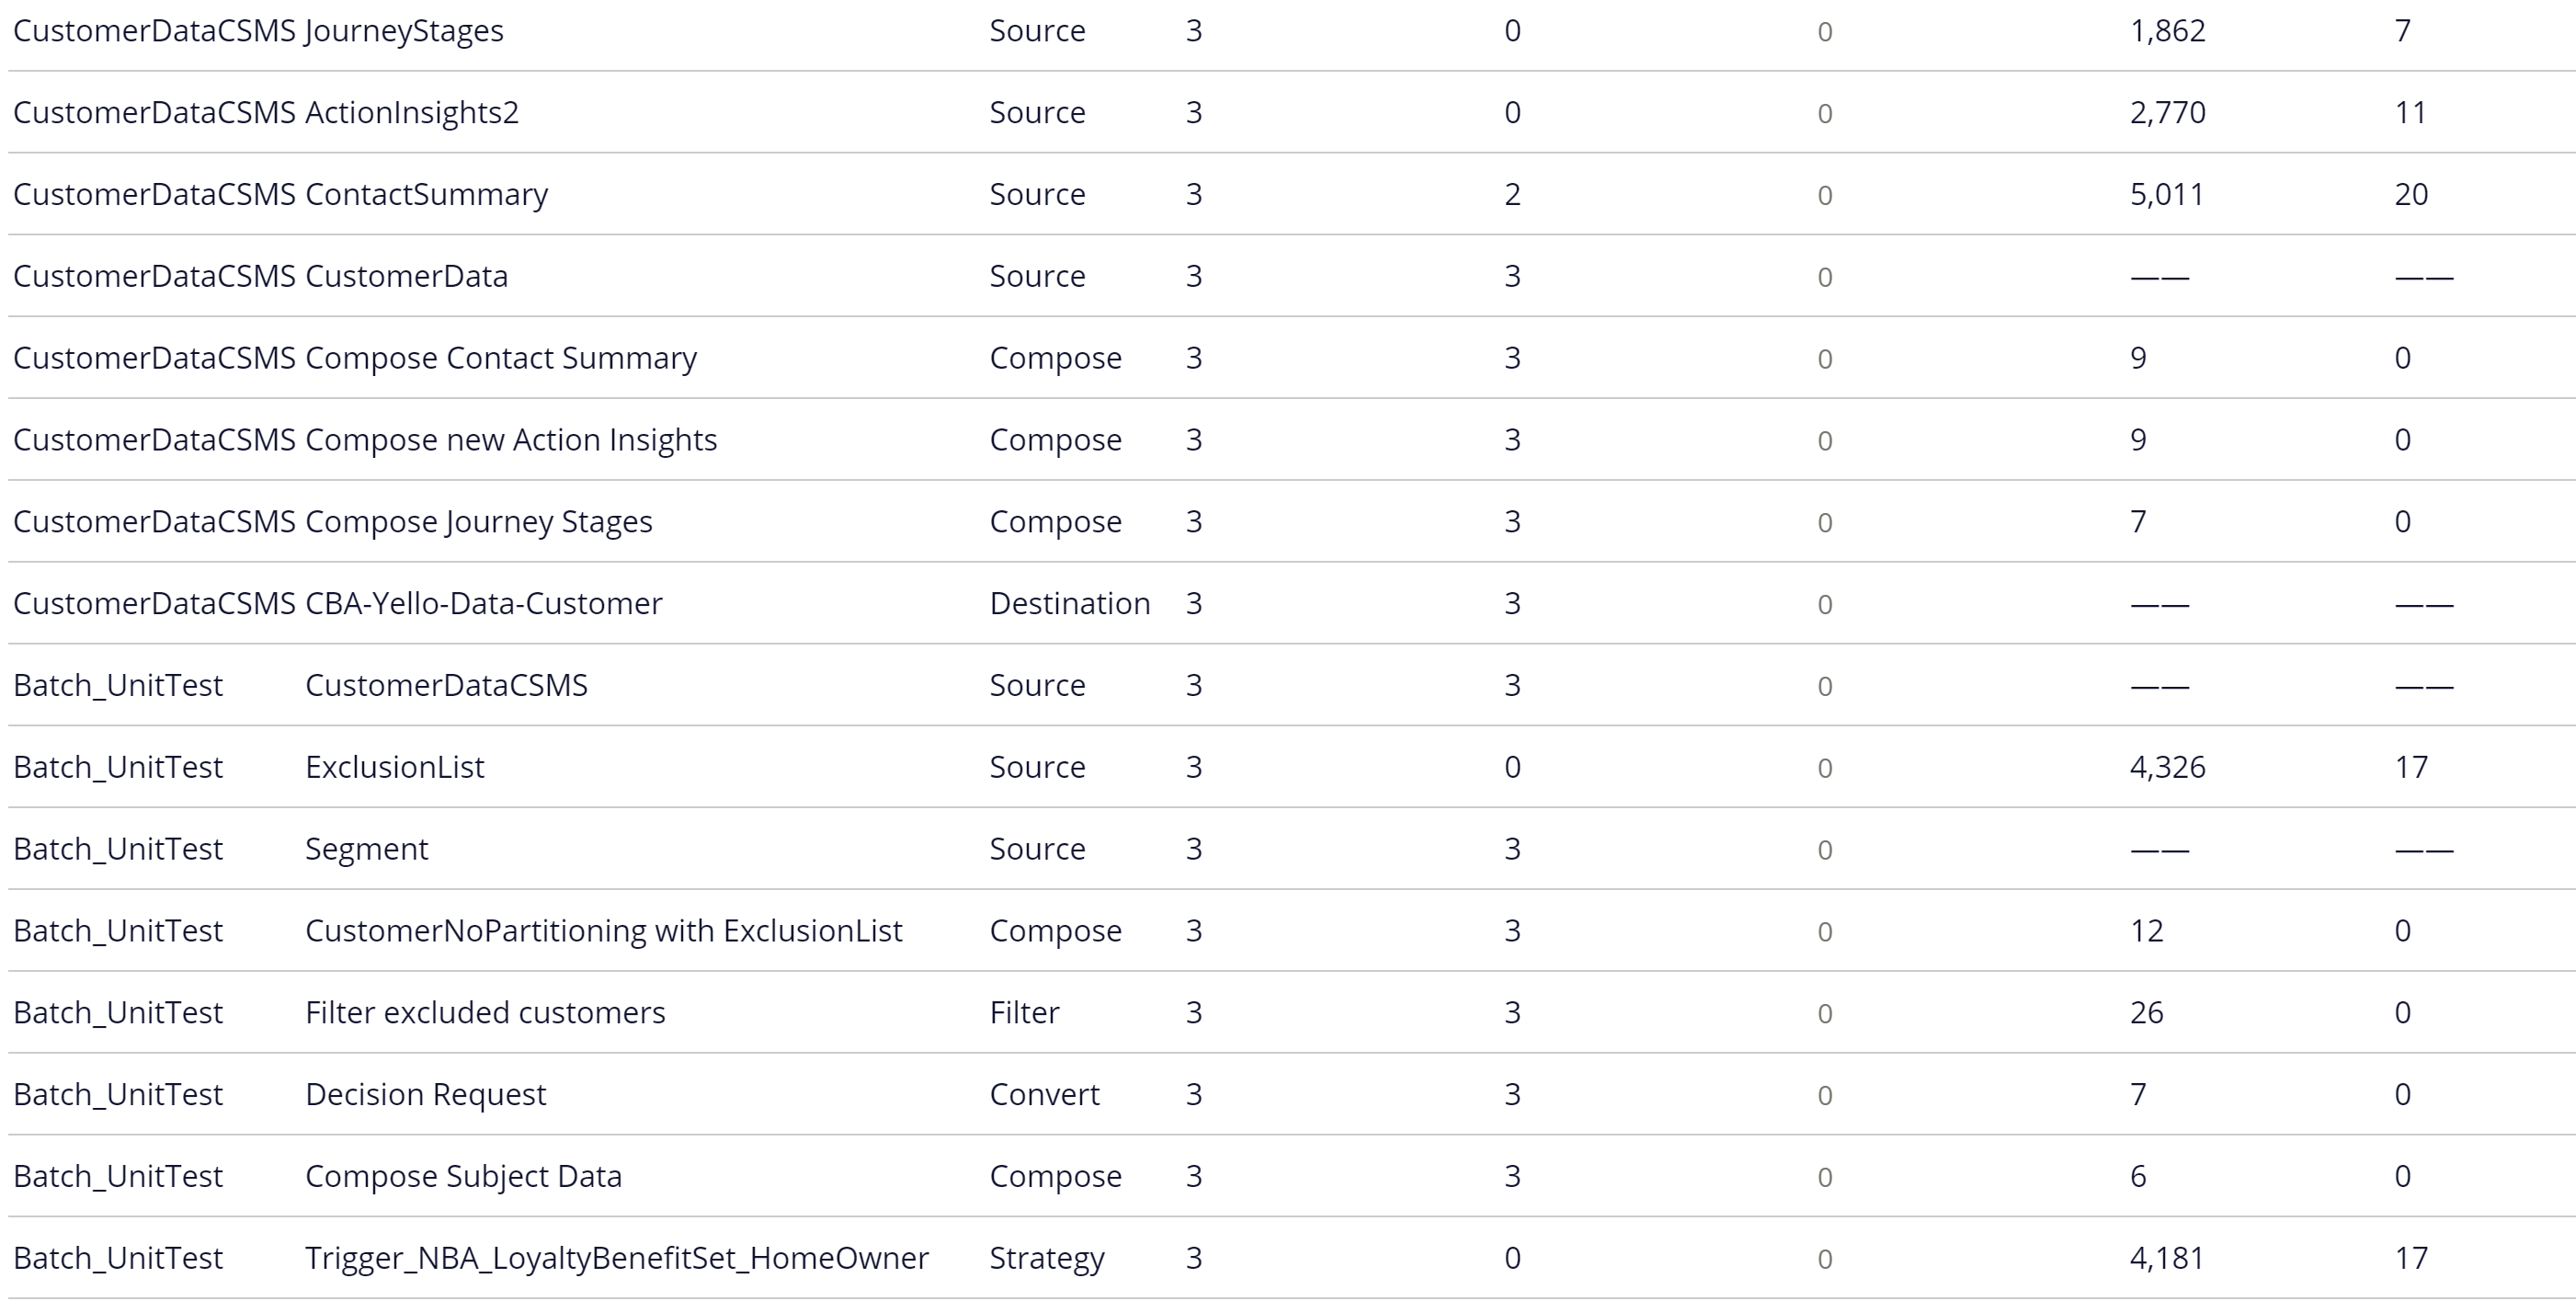
Task: Click CustomerDataCSMS cell in JourneyStages row
Action: (155, 31)
